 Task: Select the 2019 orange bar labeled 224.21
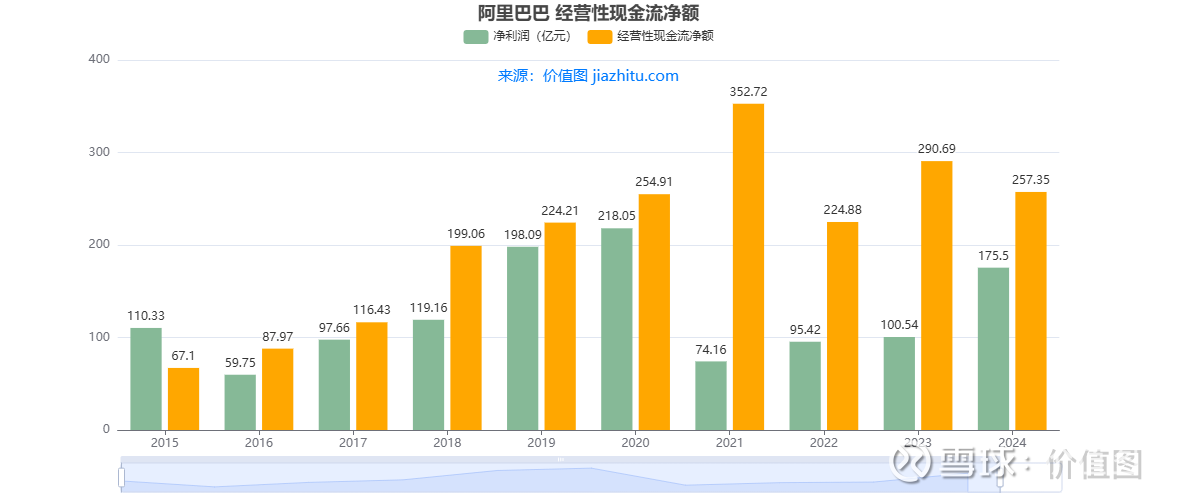560,327
